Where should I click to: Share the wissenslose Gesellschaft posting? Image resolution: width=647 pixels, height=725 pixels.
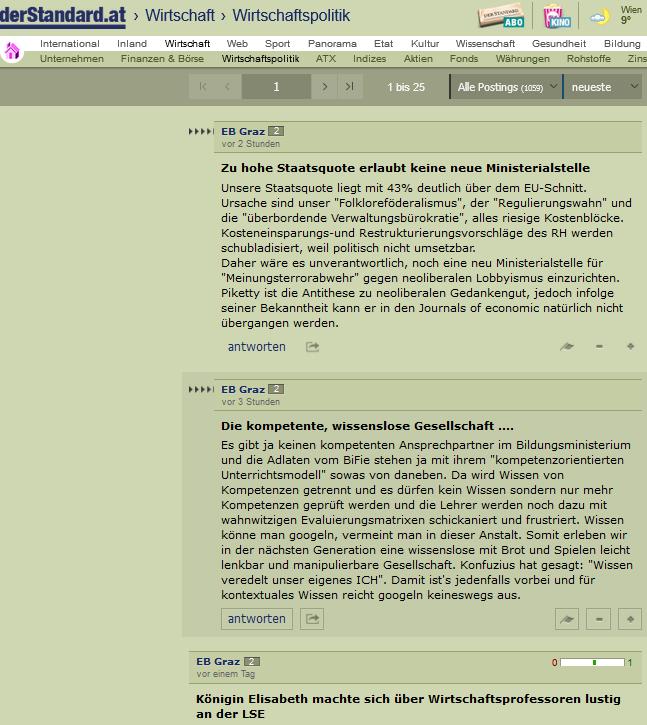(x=312, y=619)
